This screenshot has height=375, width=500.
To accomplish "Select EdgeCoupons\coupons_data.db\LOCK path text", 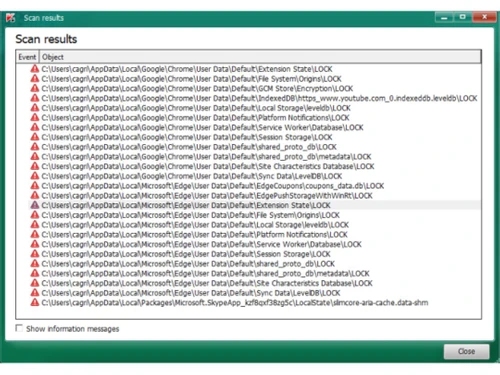I will 213,186.
